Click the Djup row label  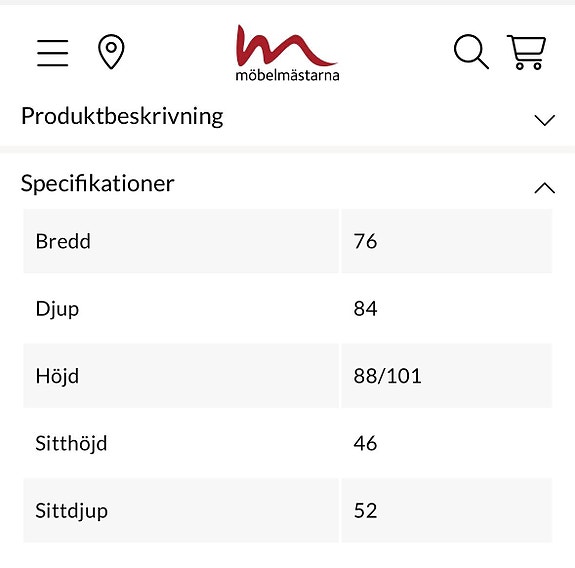57,309
